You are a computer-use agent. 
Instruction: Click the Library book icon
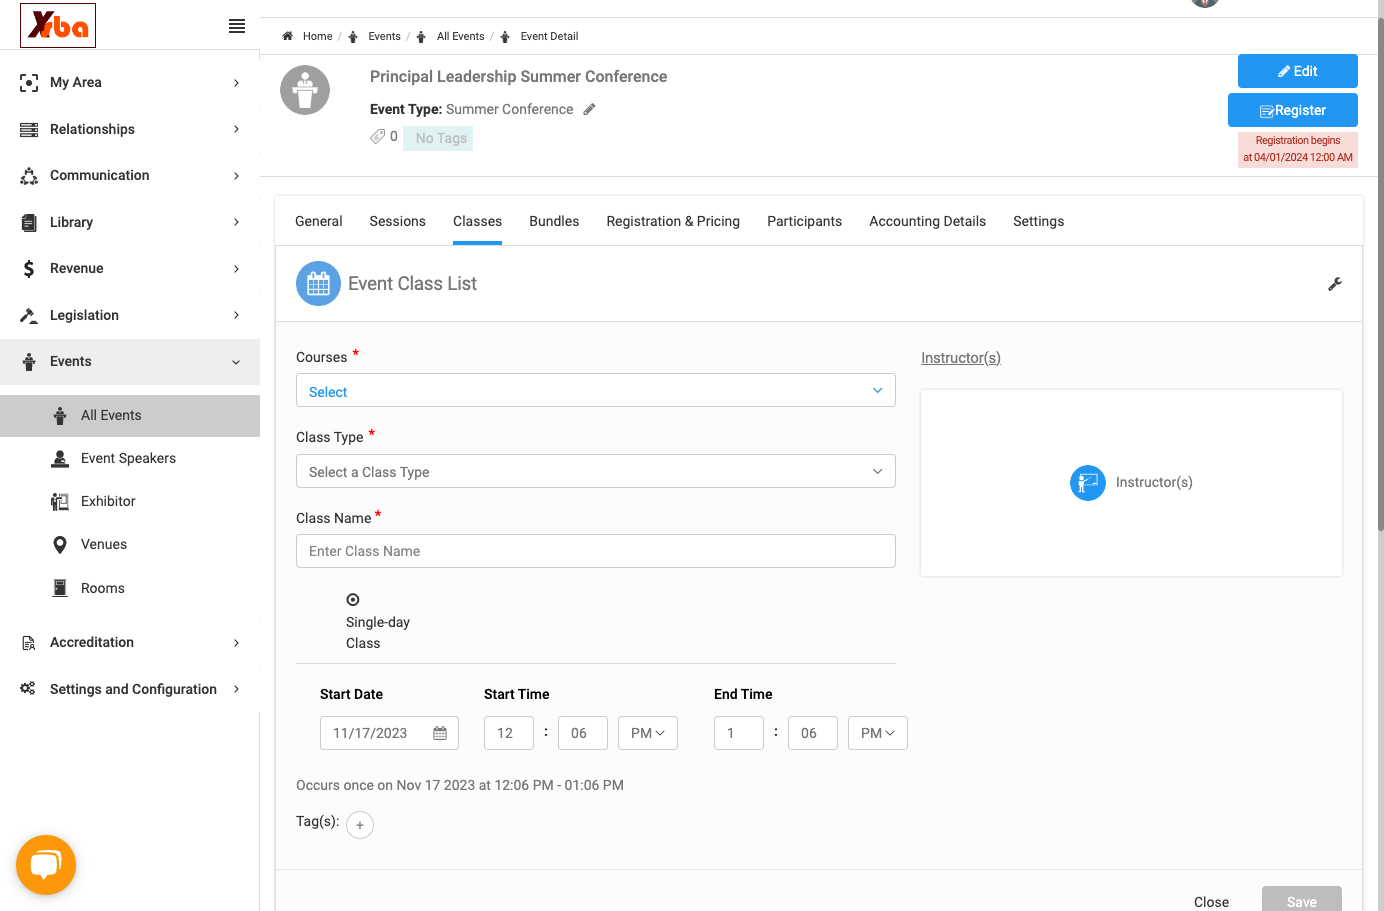tap(29, 222)
